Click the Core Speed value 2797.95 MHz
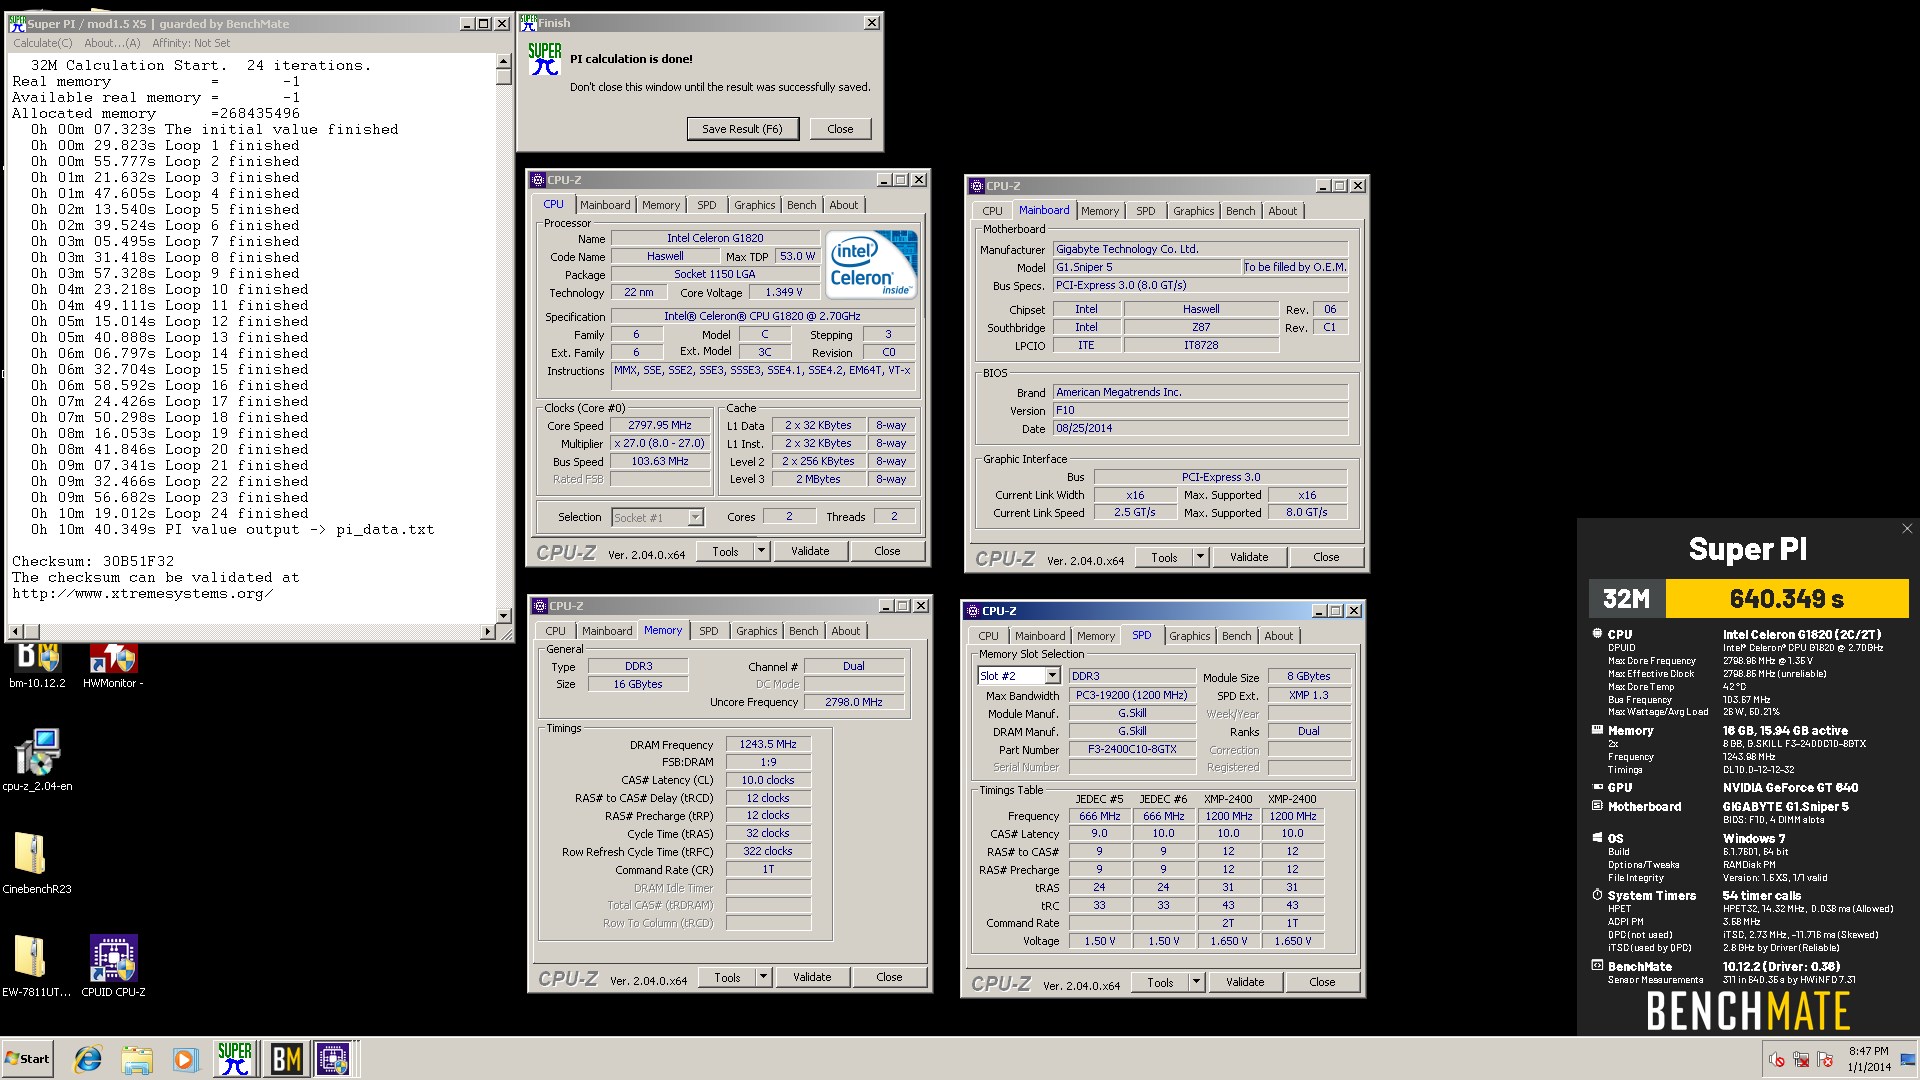1920x1080 pixels. 660,425
